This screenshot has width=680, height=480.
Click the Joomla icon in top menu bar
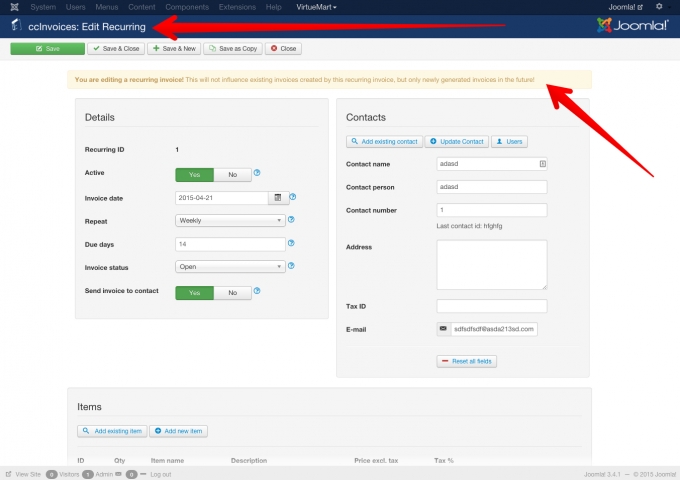coord(14,7)
